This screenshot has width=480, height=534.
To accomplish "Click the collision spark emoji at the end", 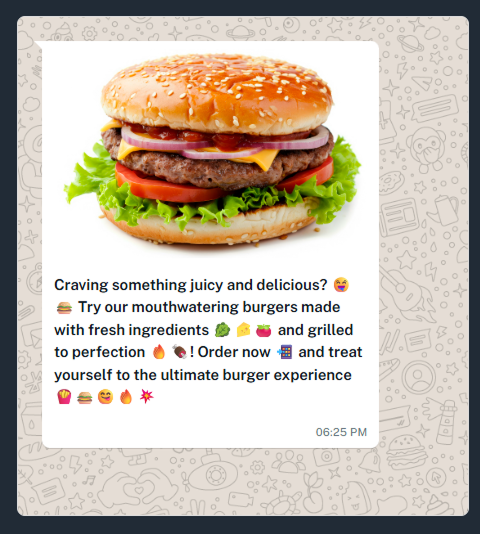I will (146, 396).
